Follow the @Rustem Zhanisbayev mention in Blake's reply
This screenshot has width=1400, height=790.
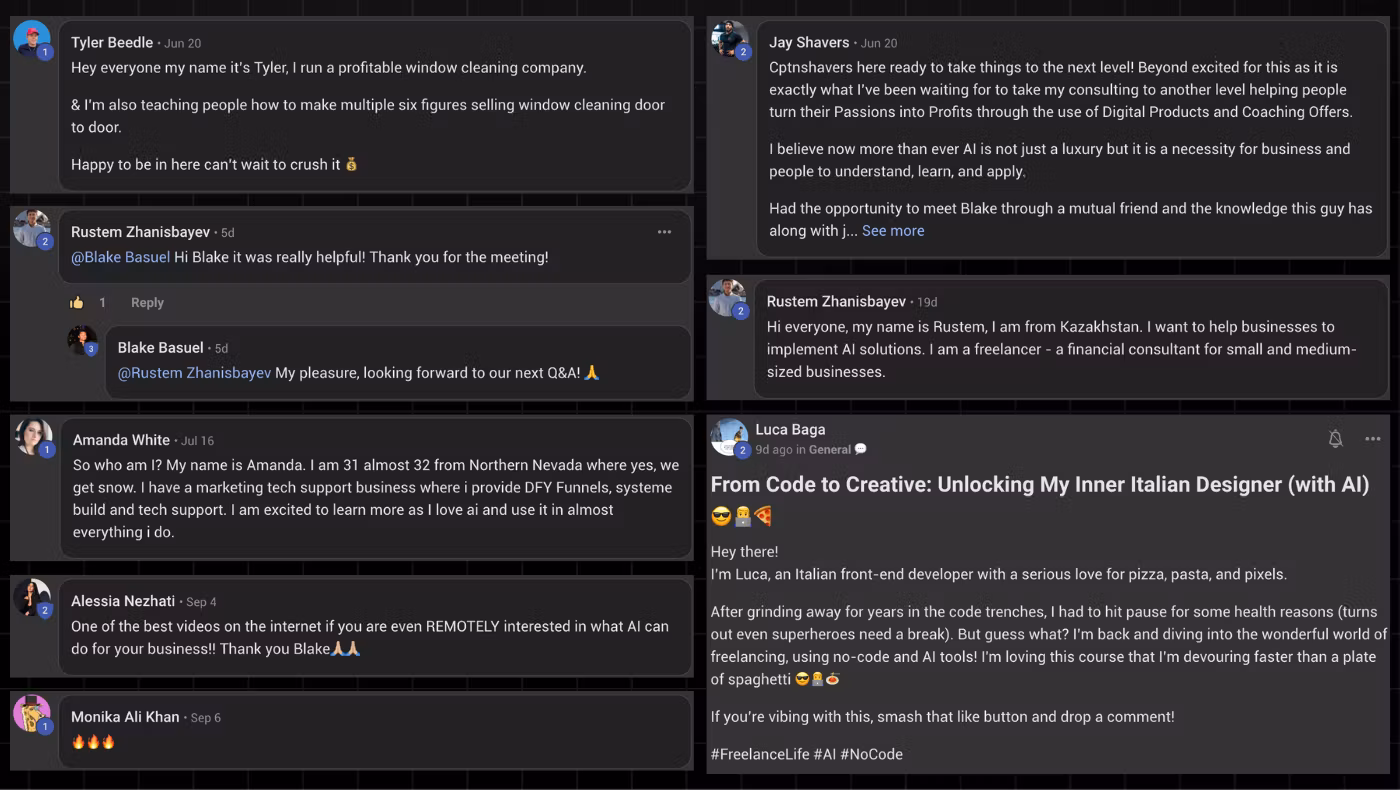point(194,373)
